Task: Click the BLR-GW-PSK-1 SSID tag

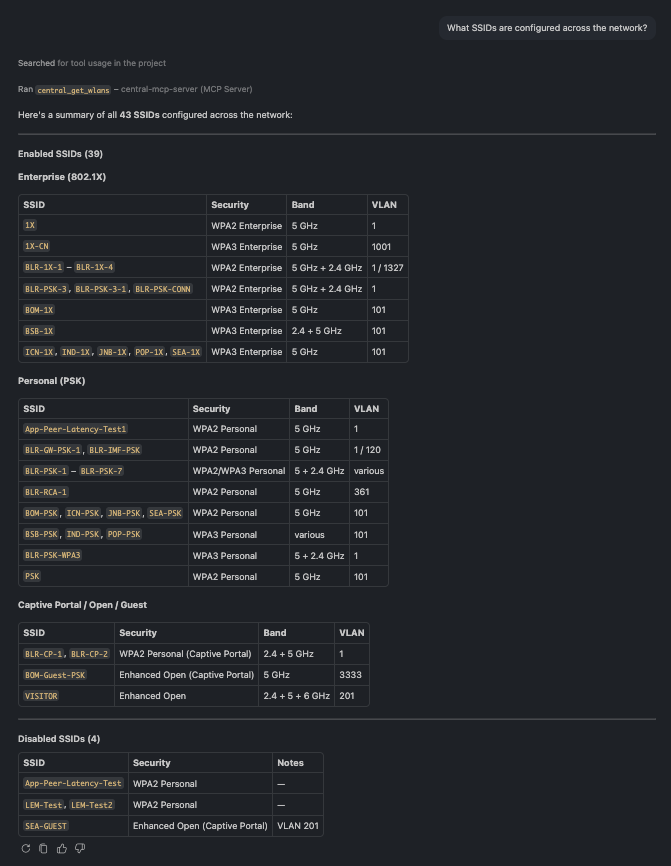Action: (x=53, y=450)
